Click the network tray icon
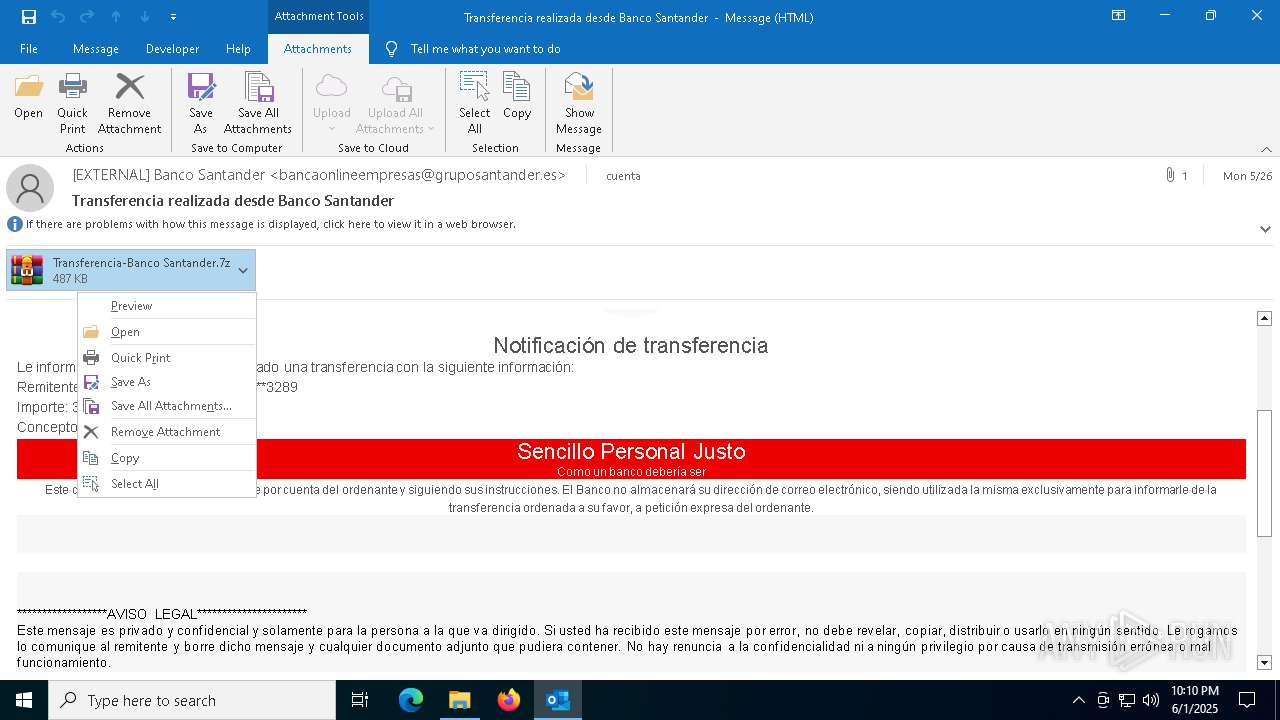 point(1127,700)
